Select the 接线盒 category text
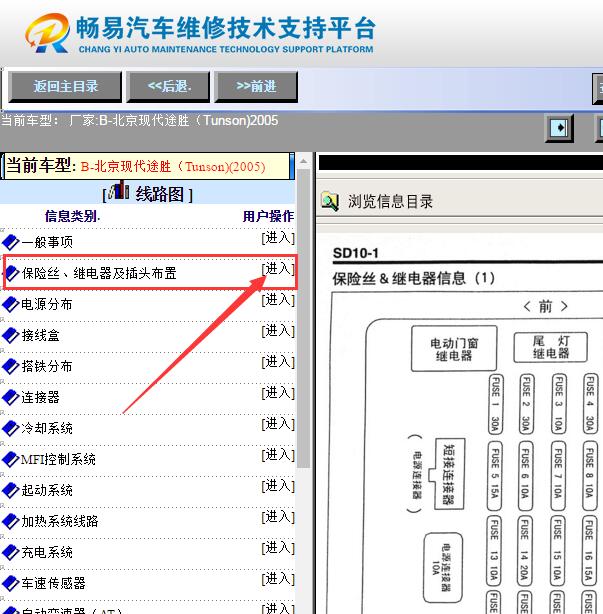This screenshot has height=614, width=603. click(40, 335)
